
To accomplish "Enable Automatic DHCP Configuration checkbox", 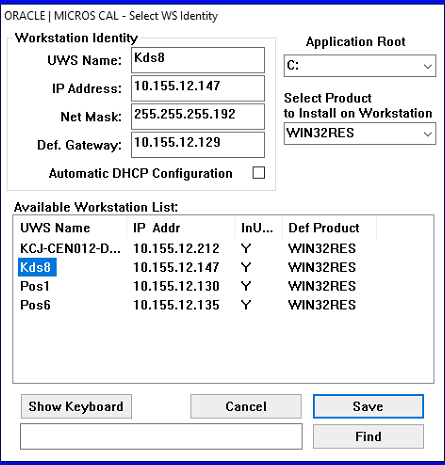I will coord(259,173).
